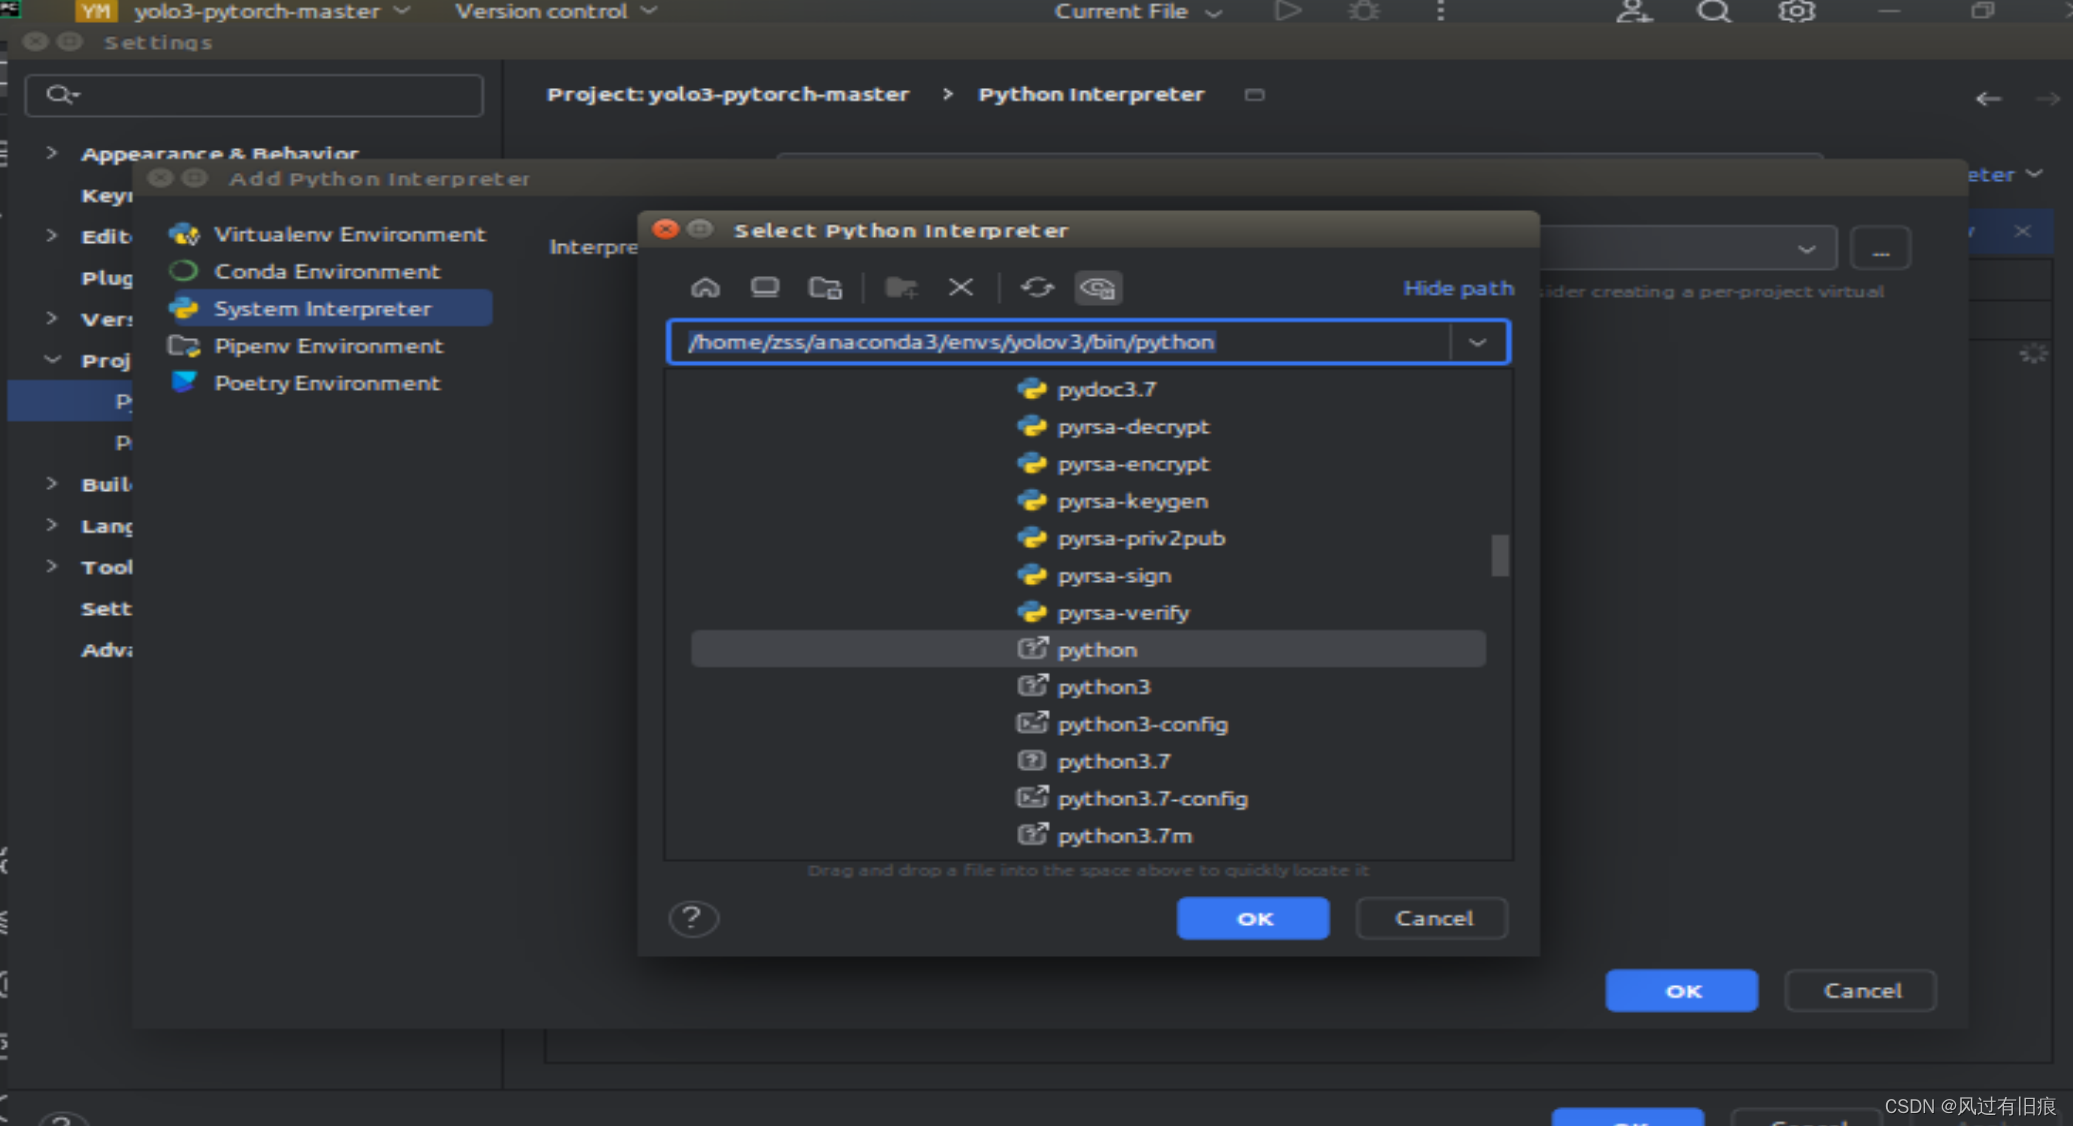Click the Pipenv Environment icon

point(184,344)
